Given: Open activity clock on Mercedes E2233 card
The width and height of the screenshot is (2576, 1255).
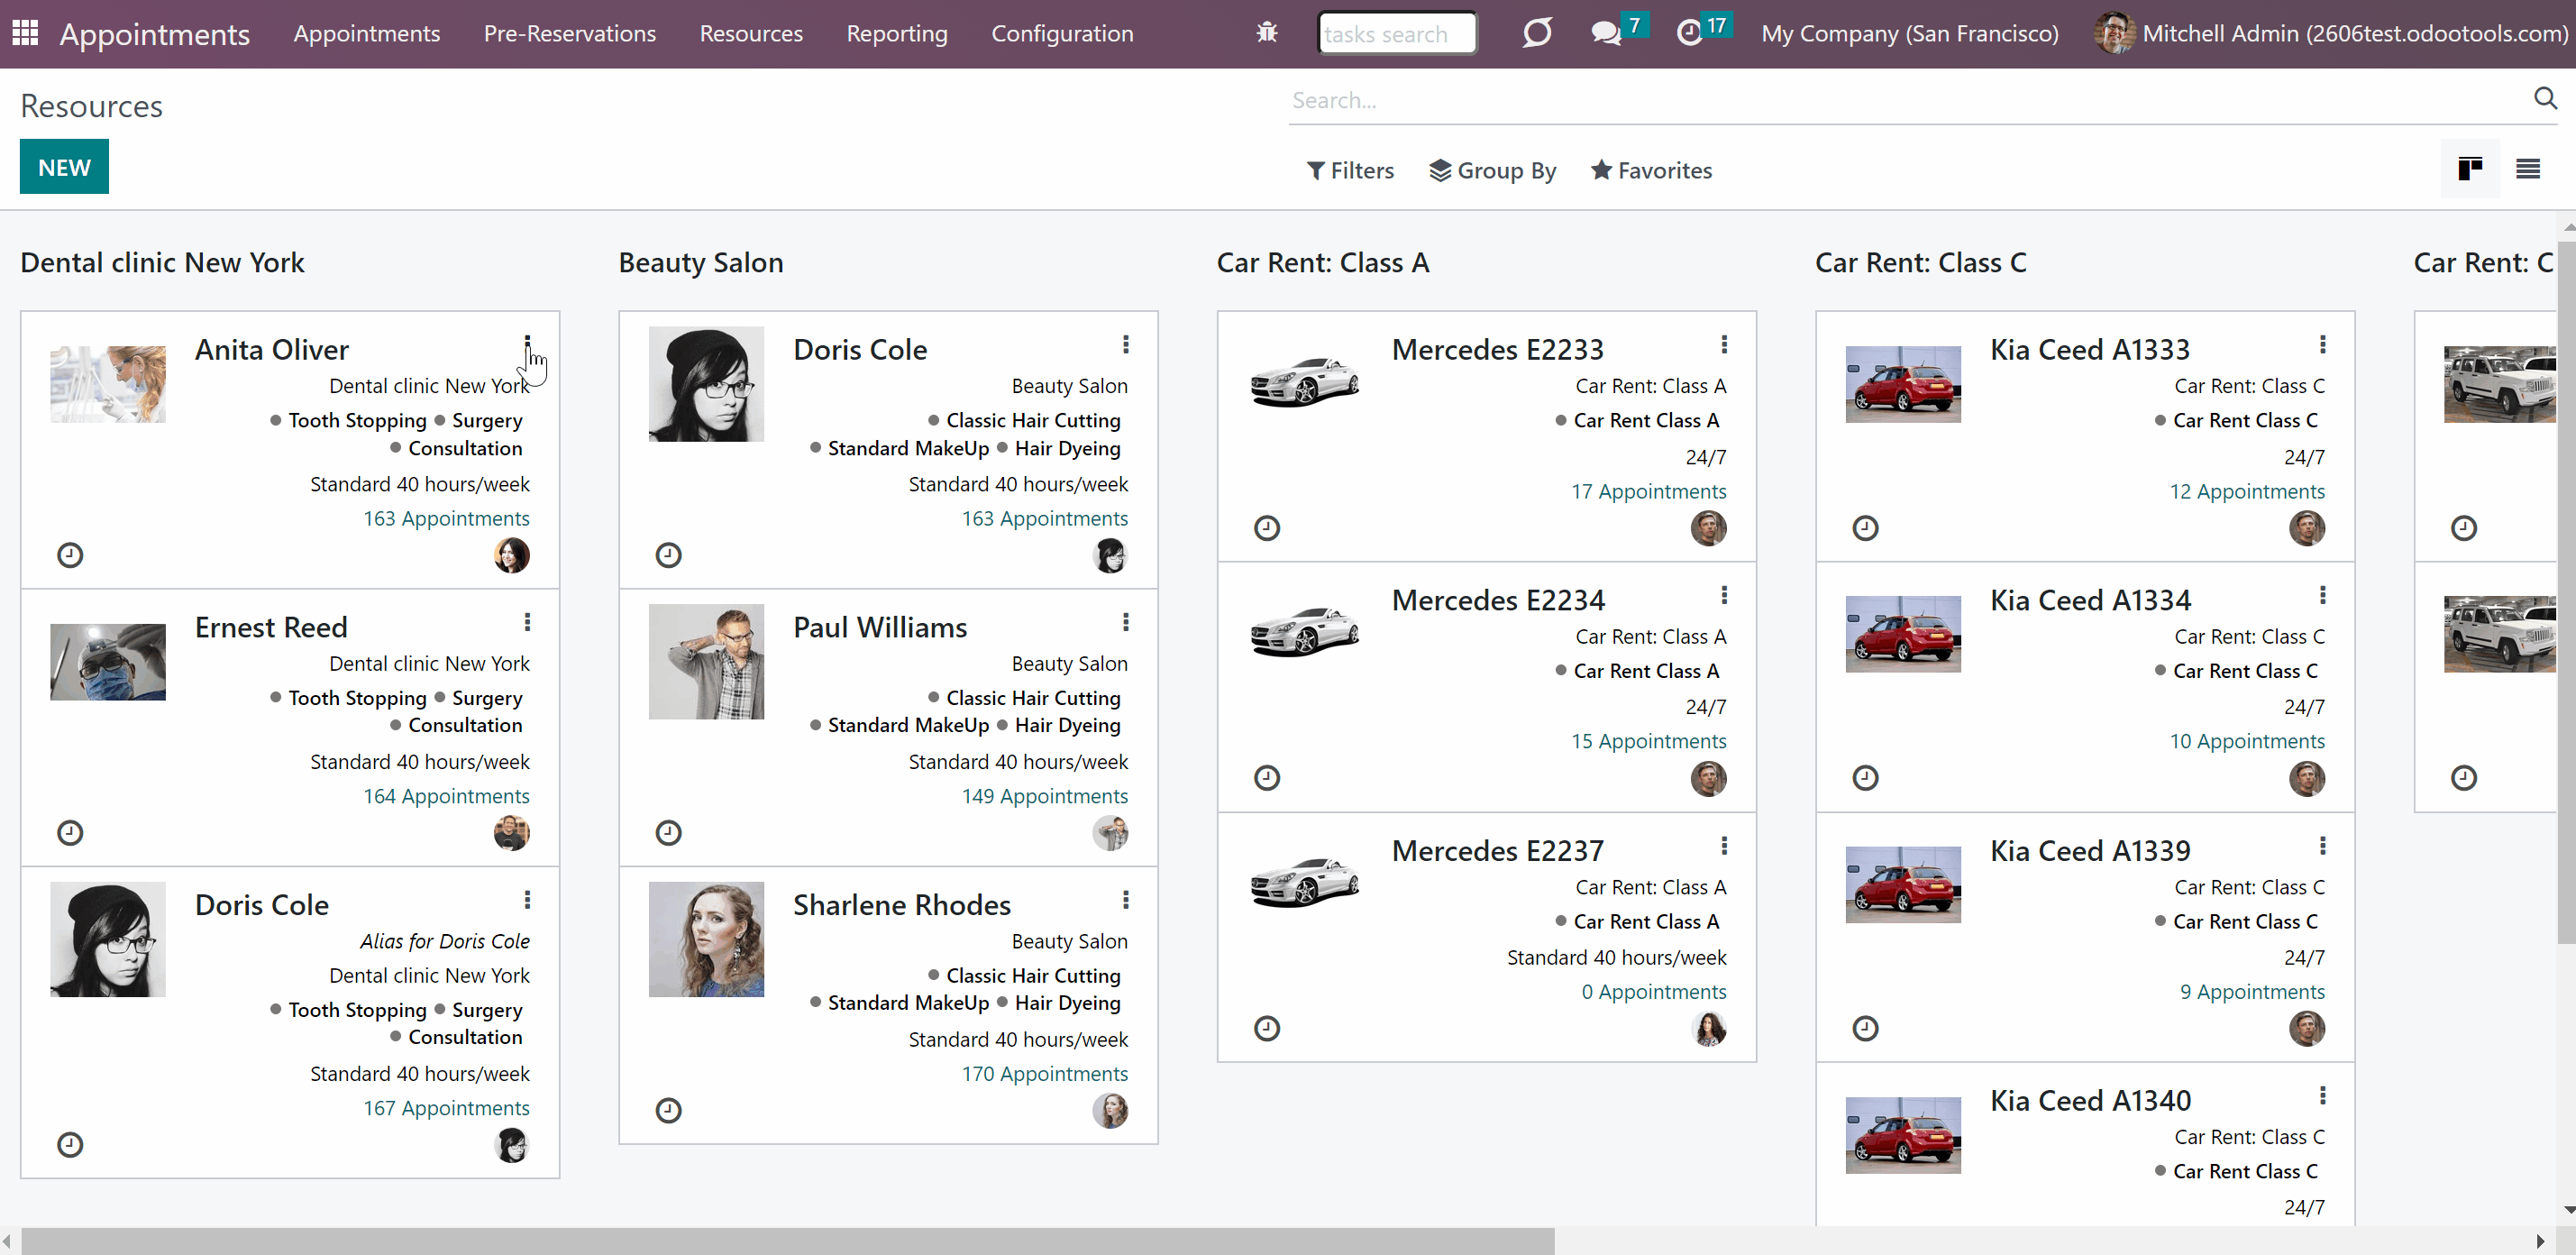Looking at the screenshot, I should (x=1267, y=528).
